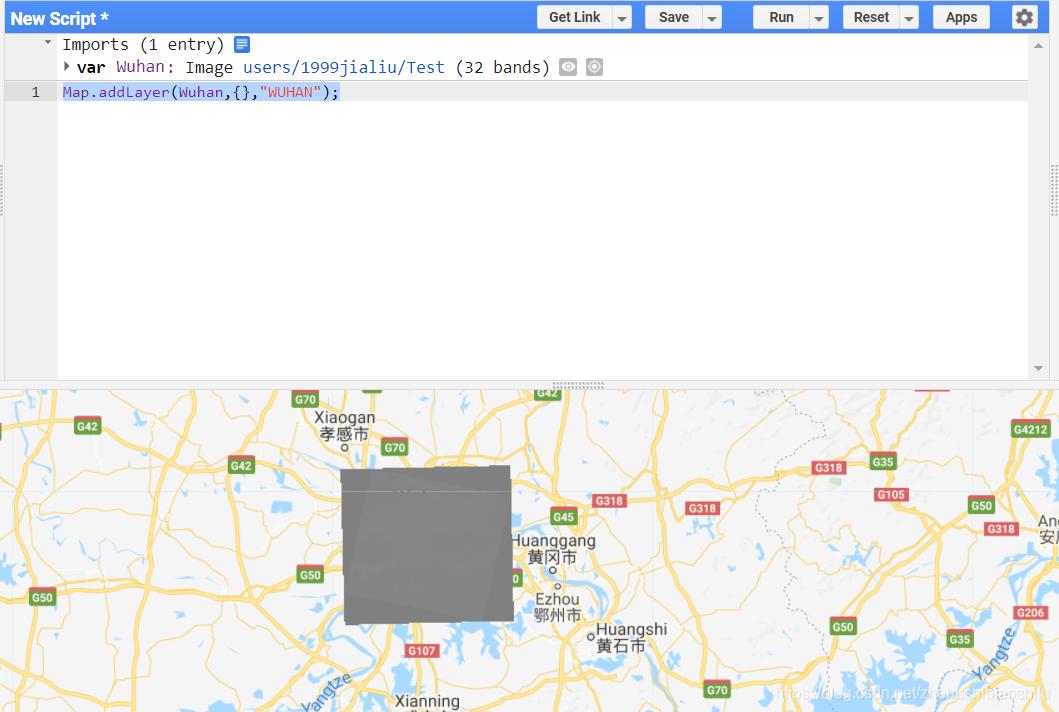Select the G70 highway shield below Xiaogan

tap(393, 447)
